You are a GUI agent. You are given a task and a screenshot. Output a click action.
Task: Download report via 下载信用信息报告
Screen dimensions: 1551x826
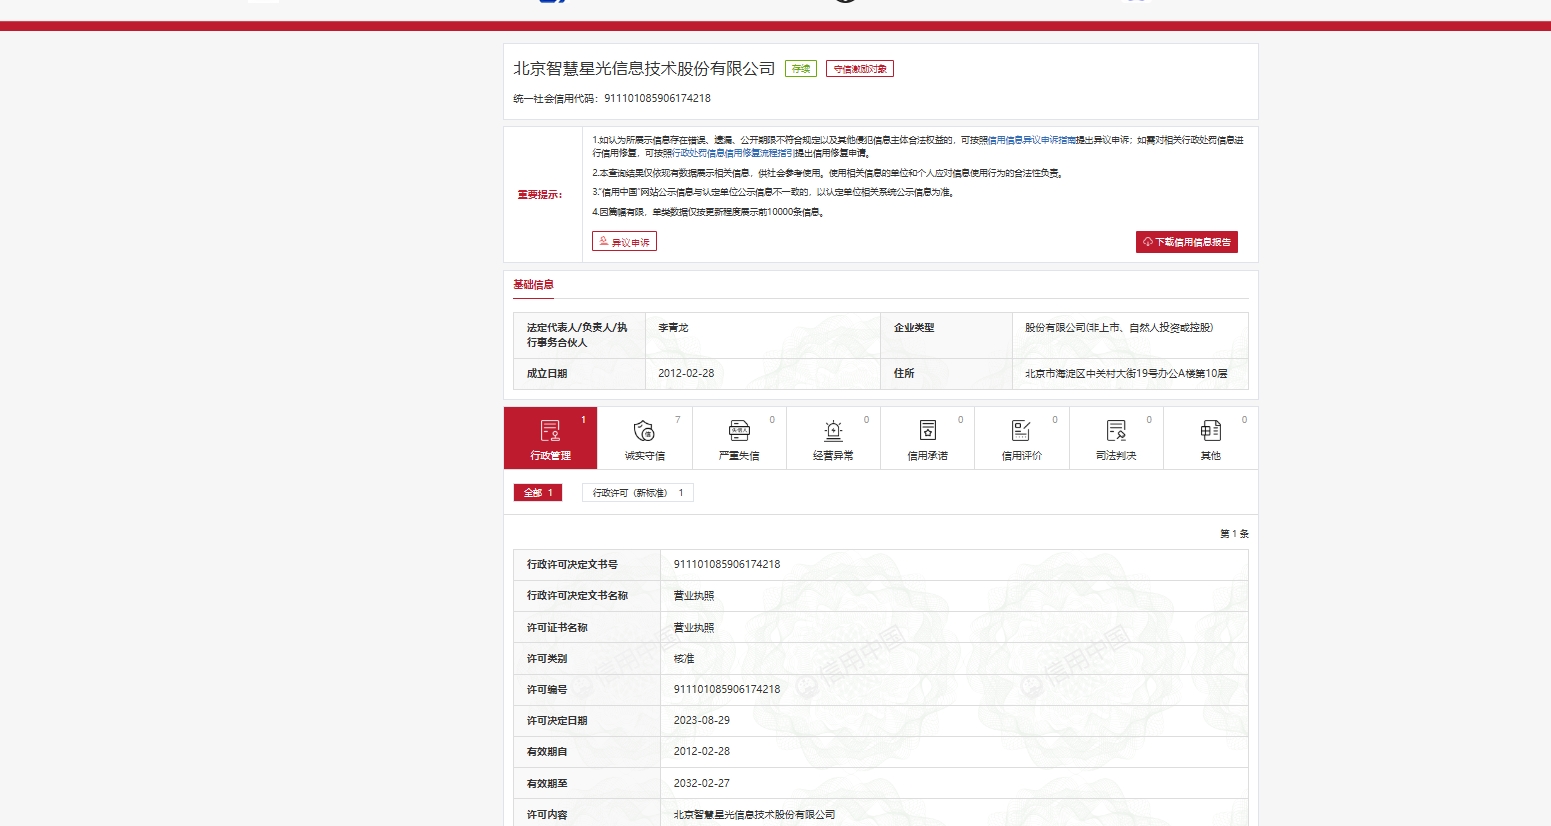point(1187,242)
